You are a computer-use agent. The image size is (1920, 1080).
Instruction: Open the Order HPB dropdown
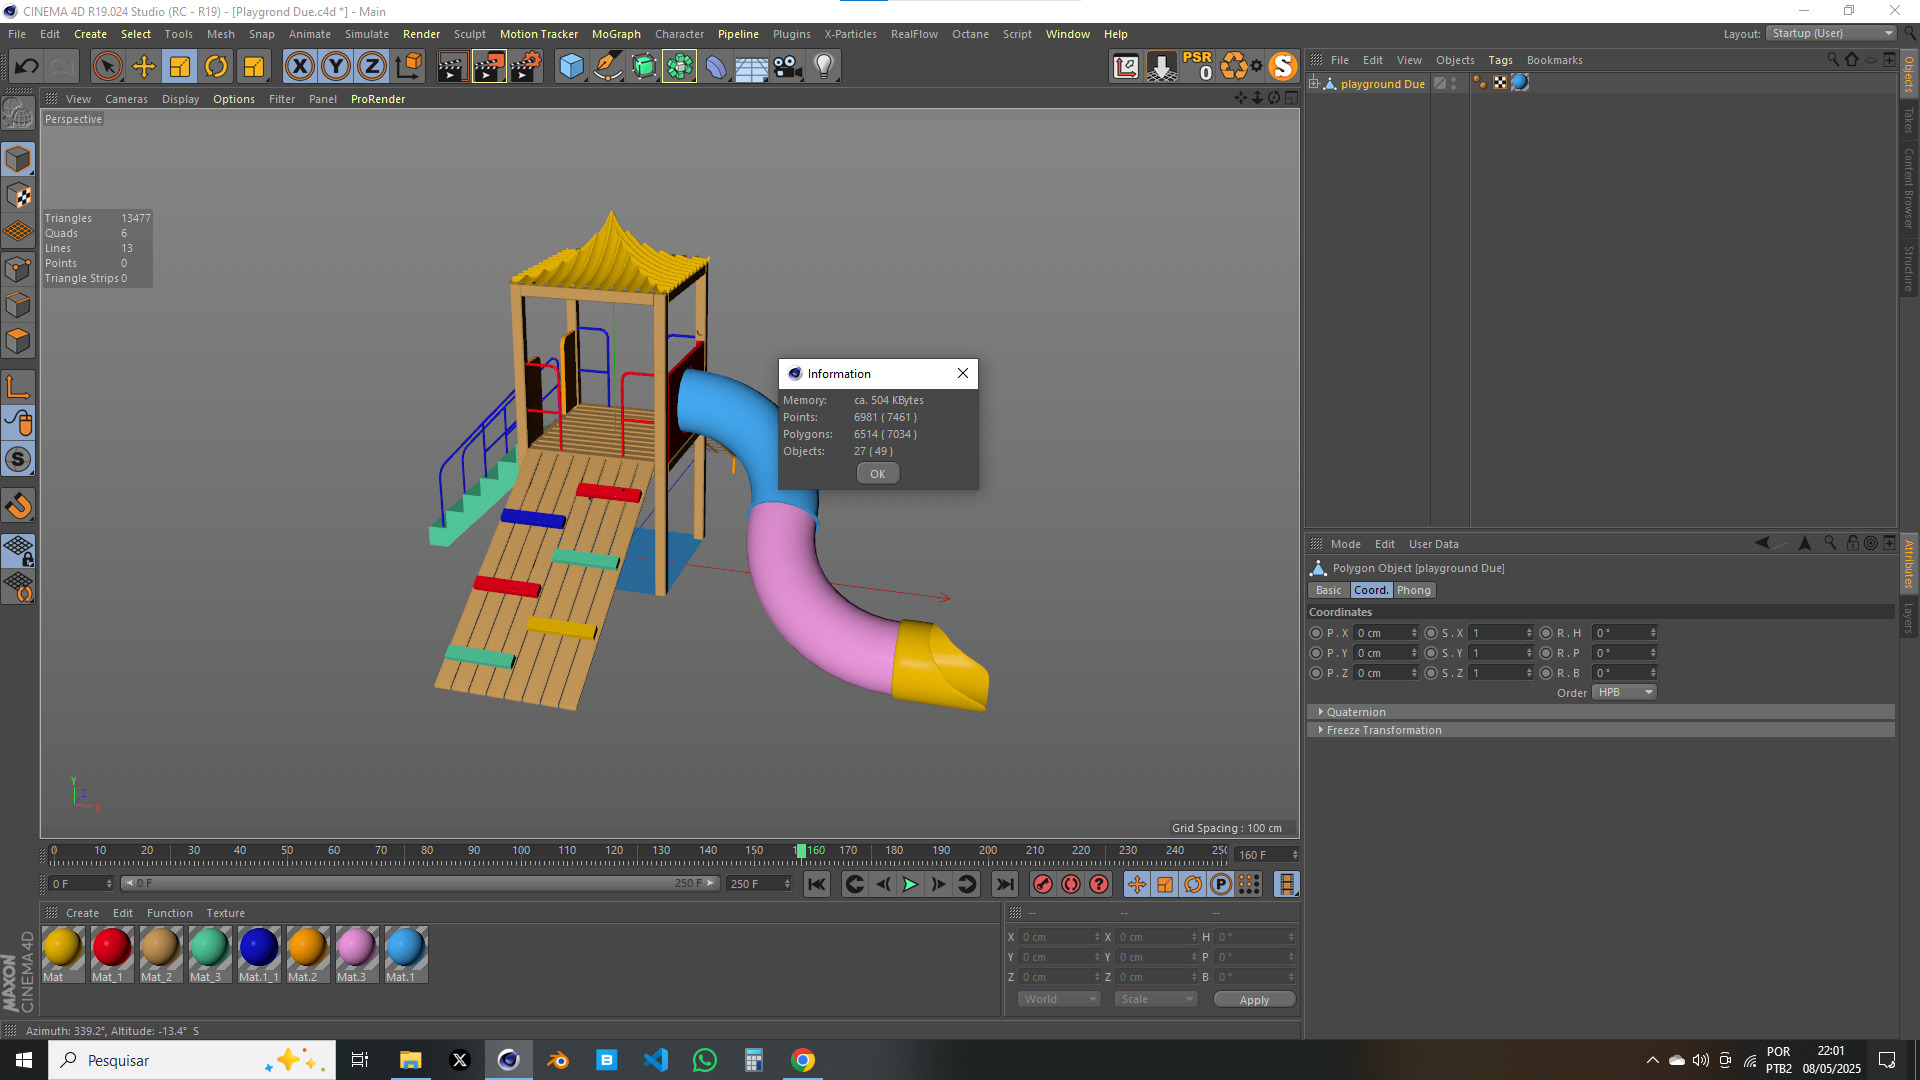tap(1625, 692)
